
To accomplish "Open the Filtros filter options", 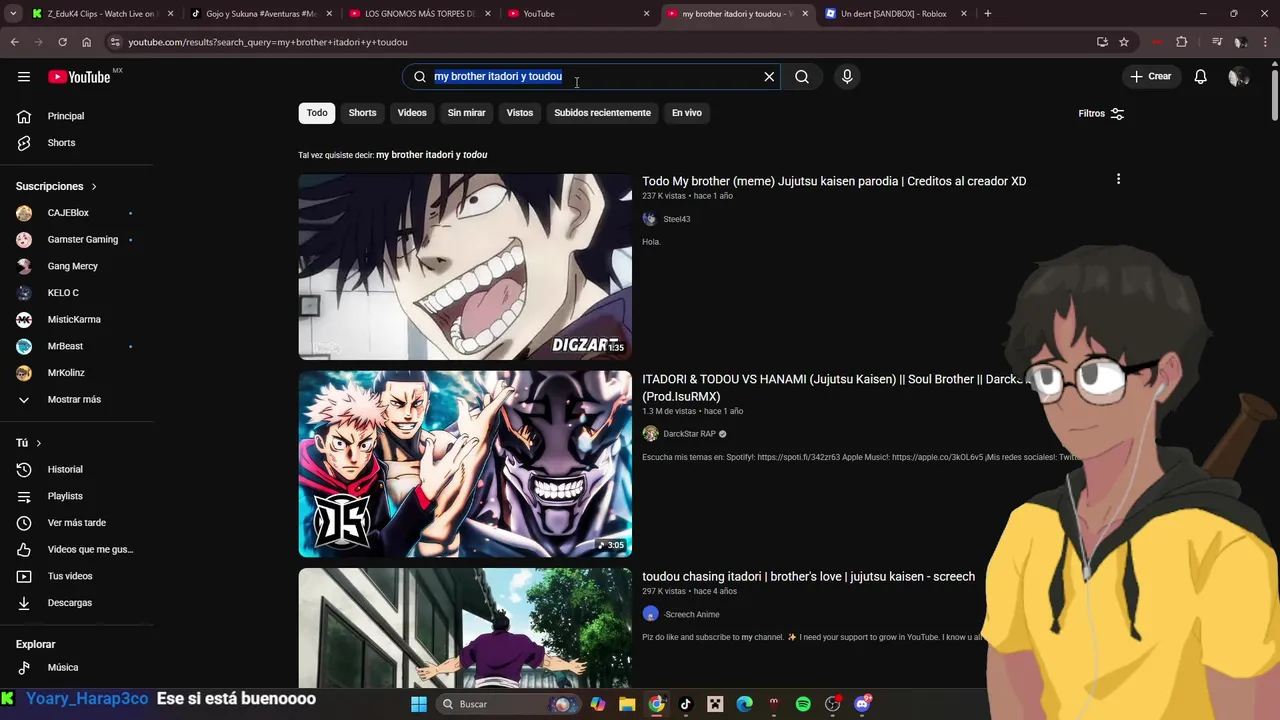I will 1101,114.
